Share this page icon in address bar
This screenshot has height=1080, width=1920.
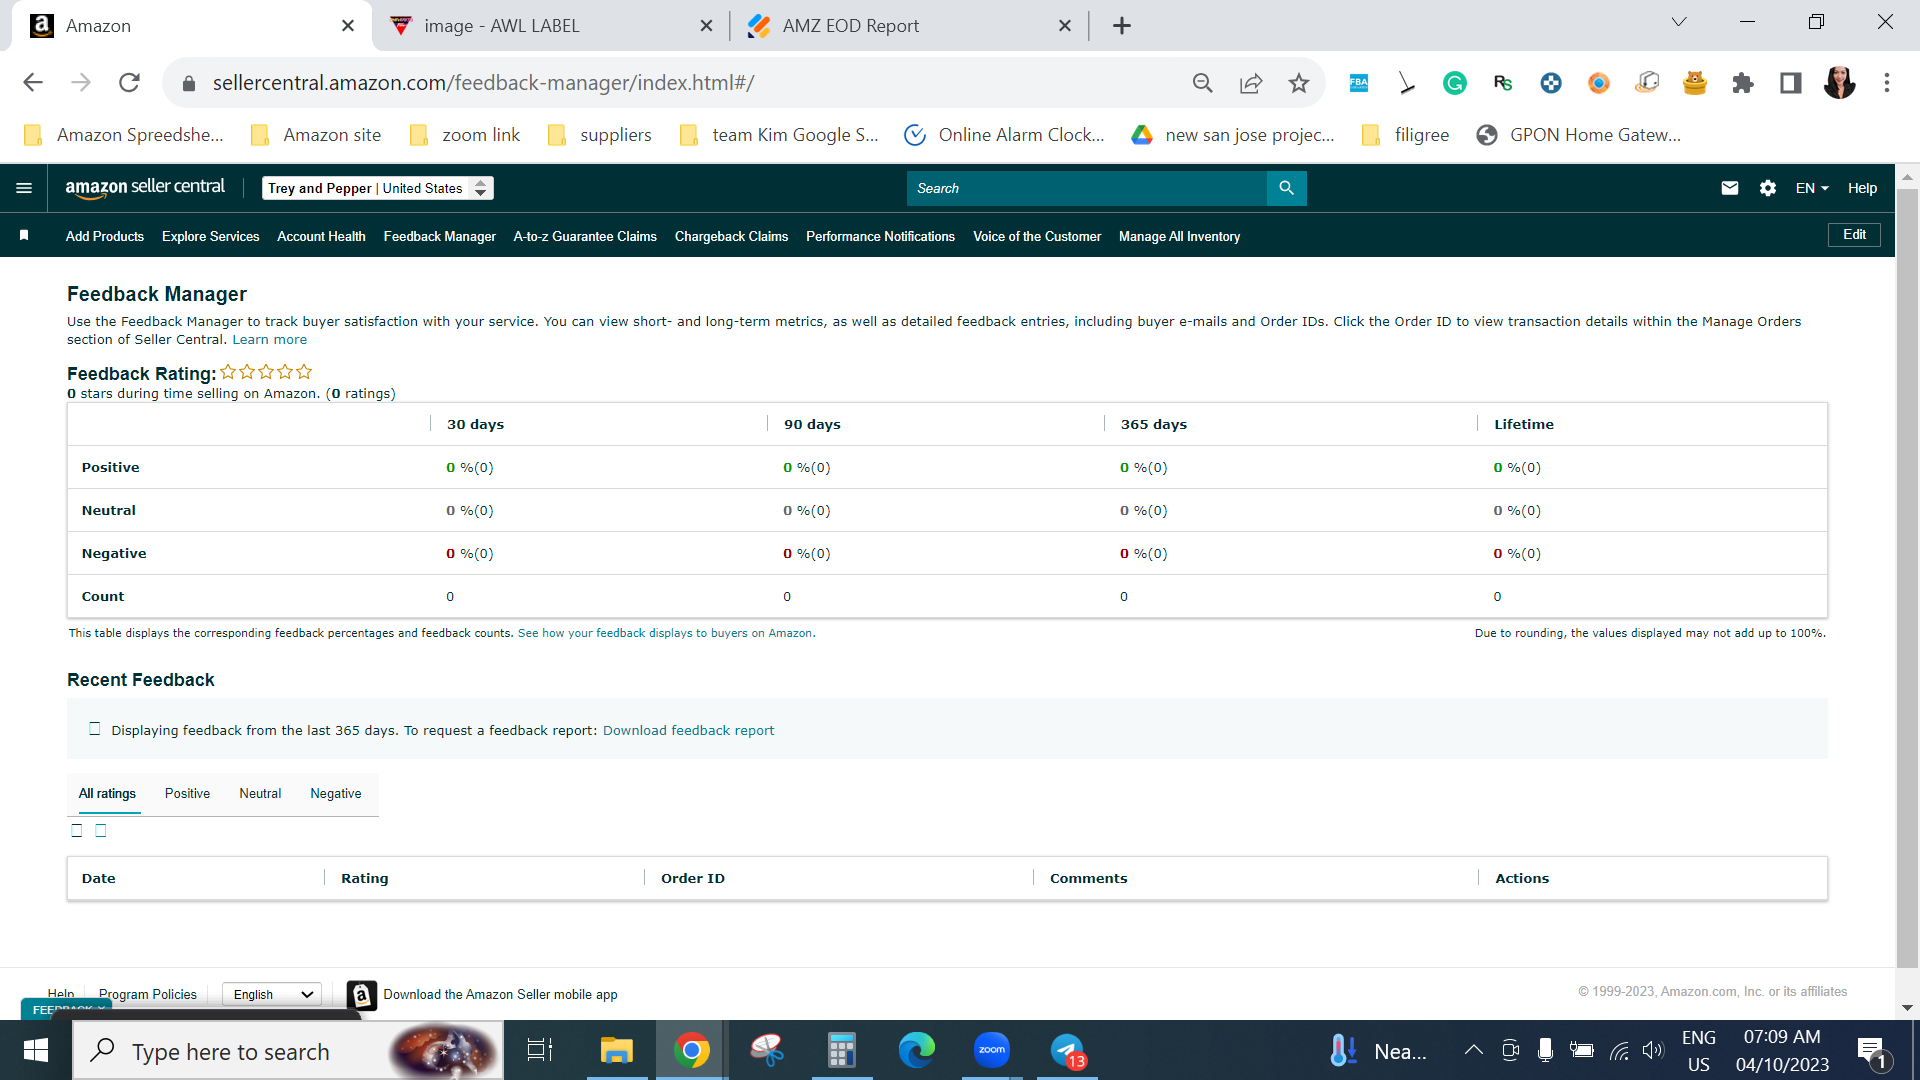(x=1250, y=83)
